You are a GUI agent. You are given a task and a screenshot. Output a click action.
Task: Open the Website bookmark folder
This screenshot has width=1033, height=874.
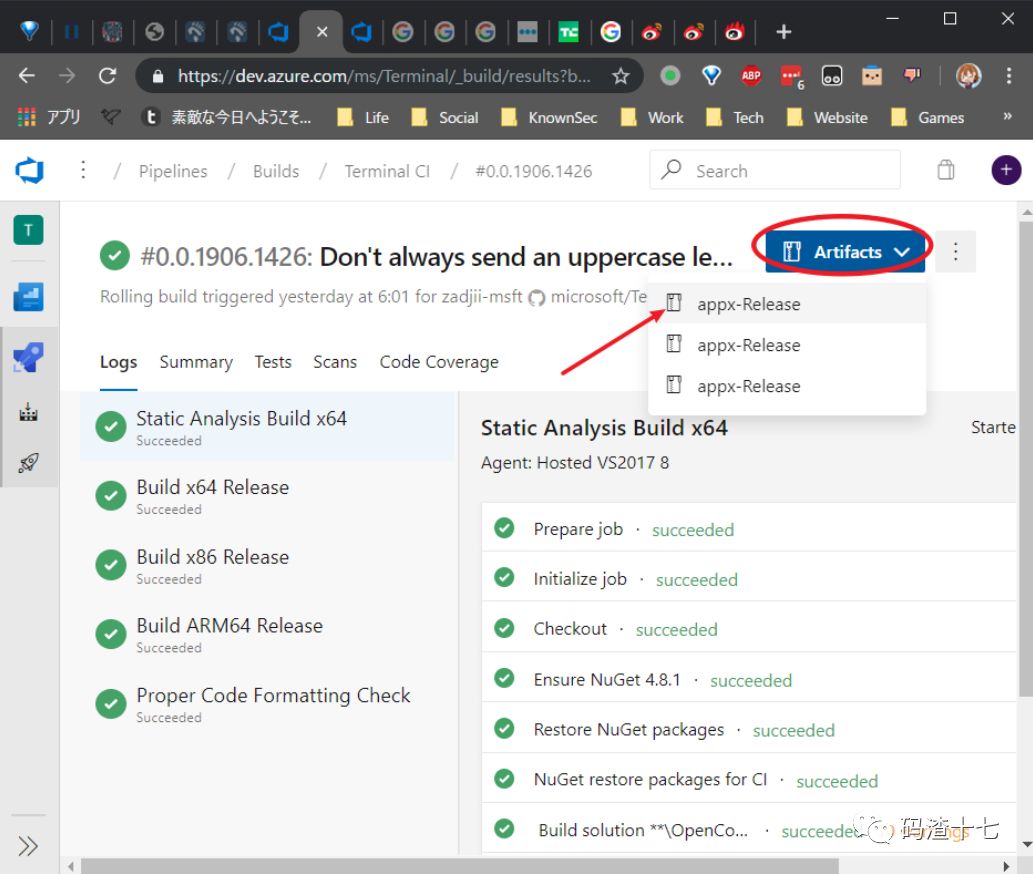tap(827, 117)
